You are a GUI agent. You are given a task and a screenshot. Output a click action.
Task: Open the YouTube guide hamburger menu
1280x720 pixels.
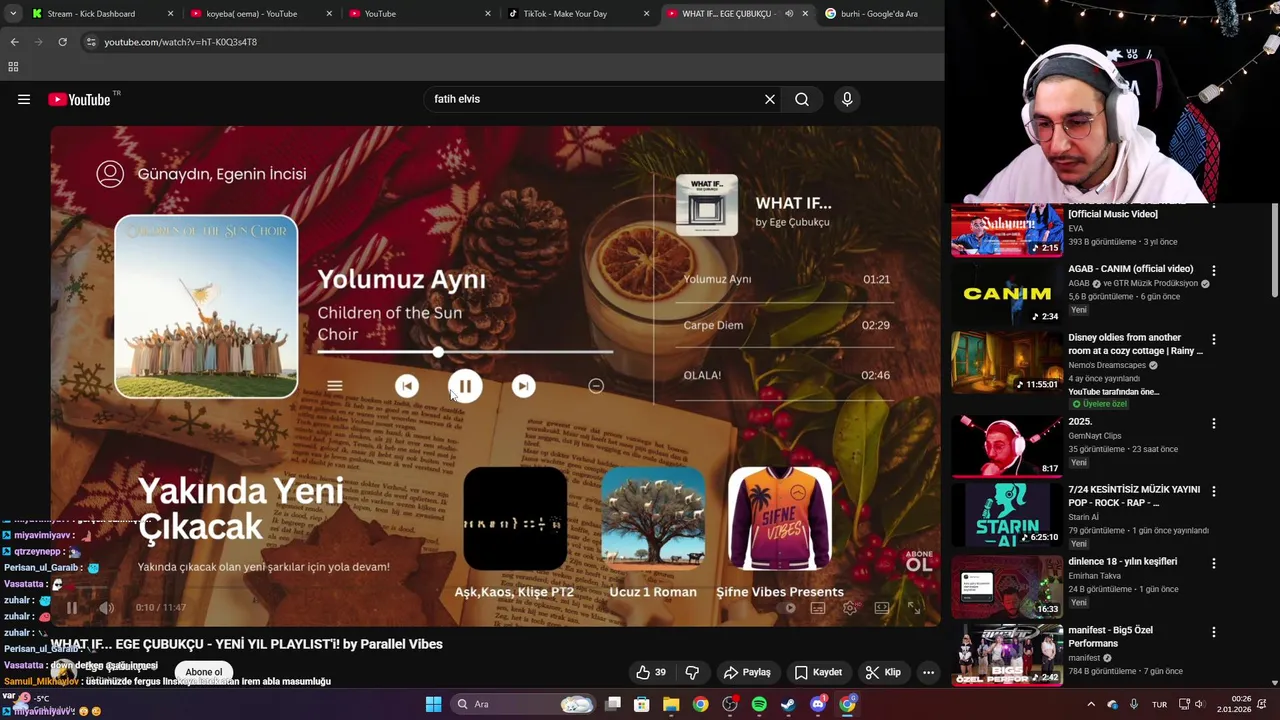(x=24, y=99)
